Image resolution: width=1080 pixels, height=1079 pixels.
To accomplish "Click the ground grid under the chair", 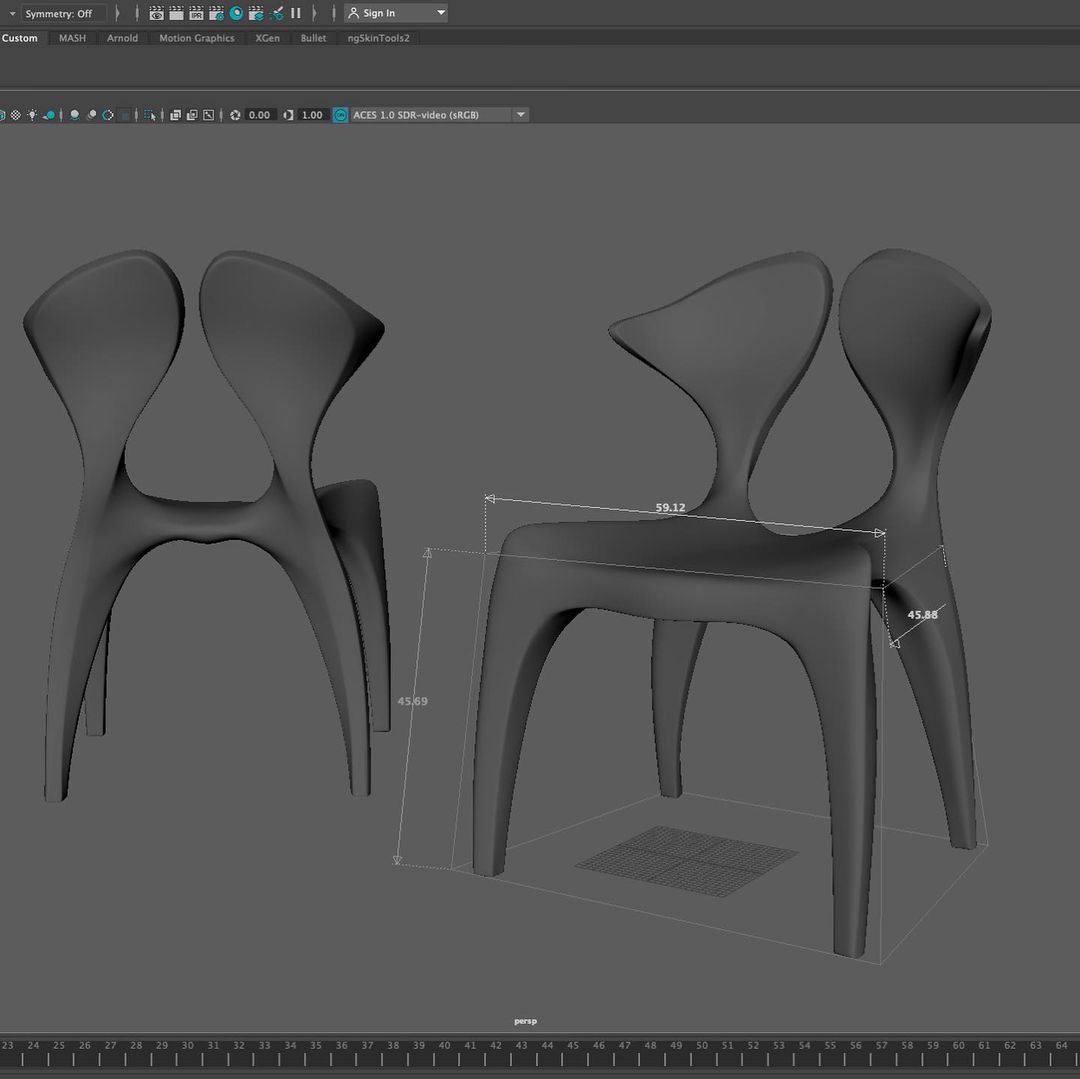I will [x=687, y=861].
